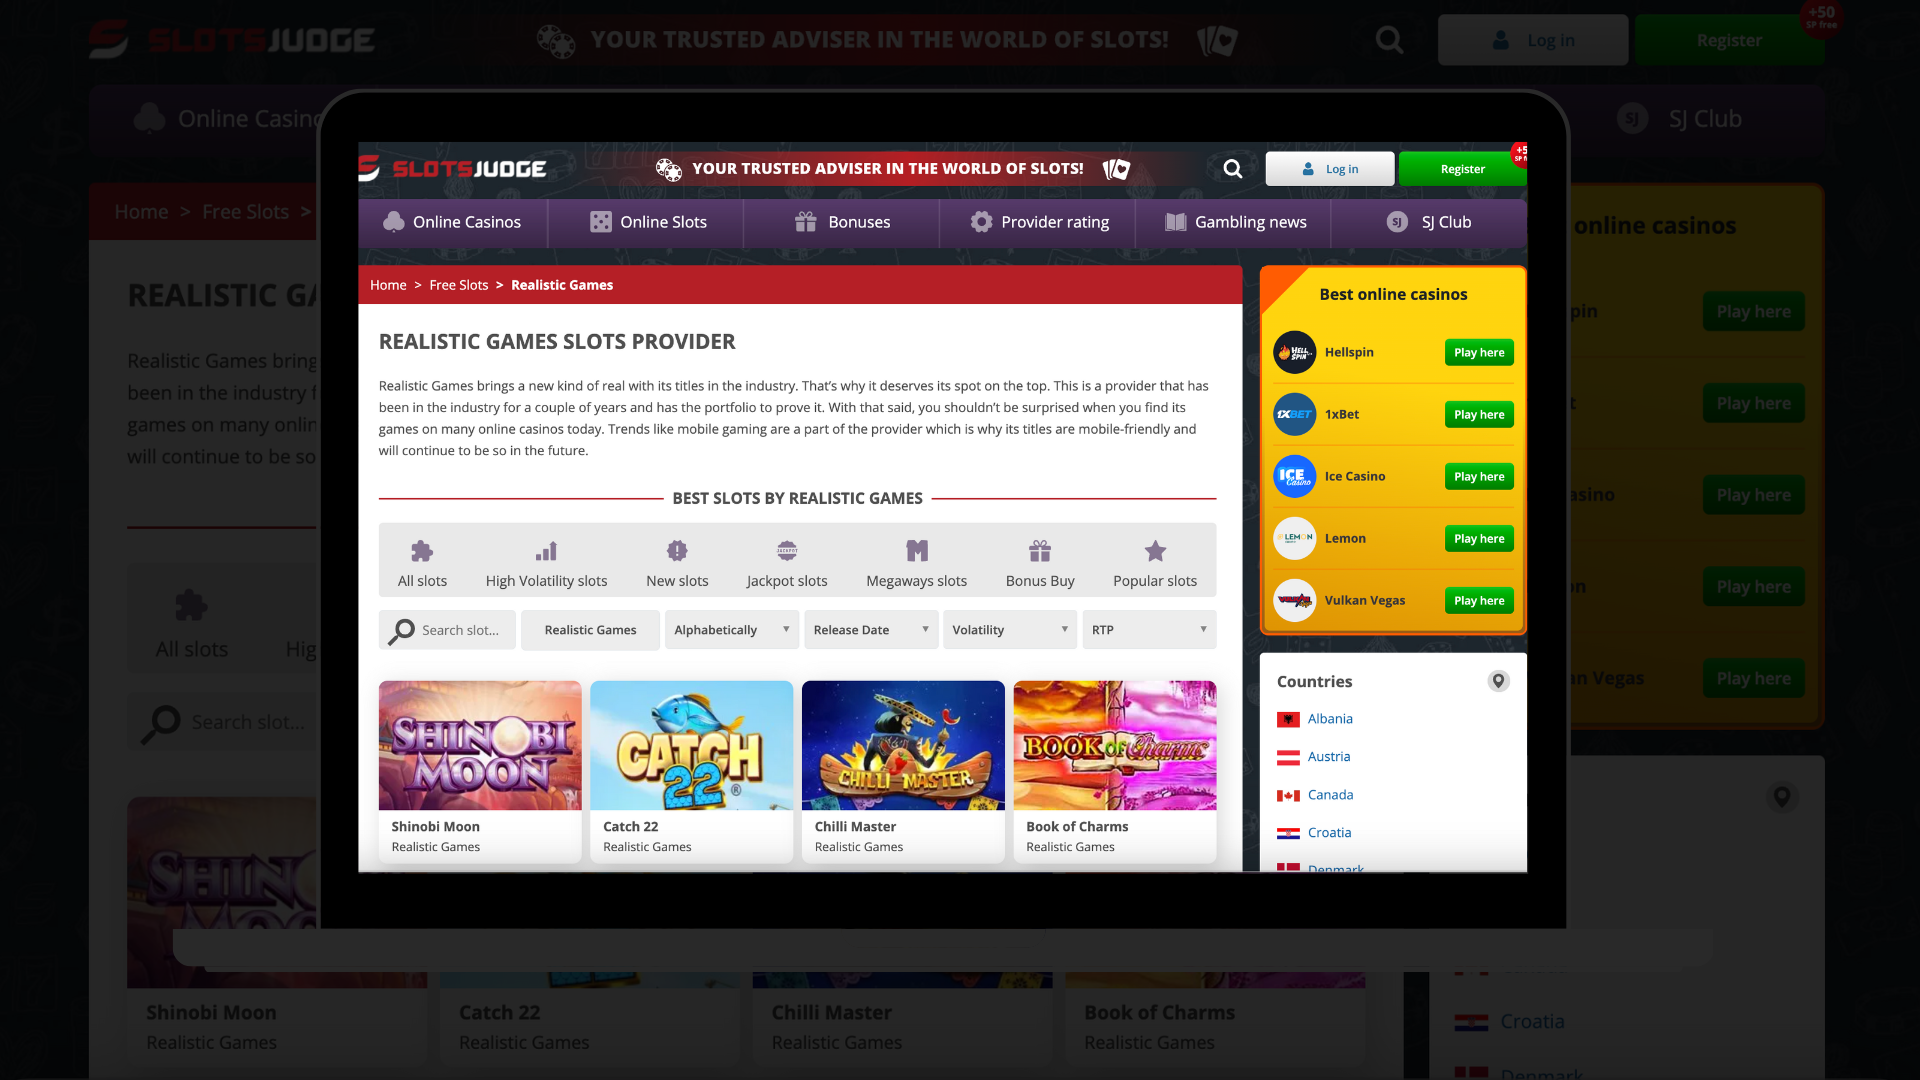Image resolution: width=1920 pixels, height=1080 pixels.
Task: Click the Realistic Games provider filter button
Action: coord(590,630)
